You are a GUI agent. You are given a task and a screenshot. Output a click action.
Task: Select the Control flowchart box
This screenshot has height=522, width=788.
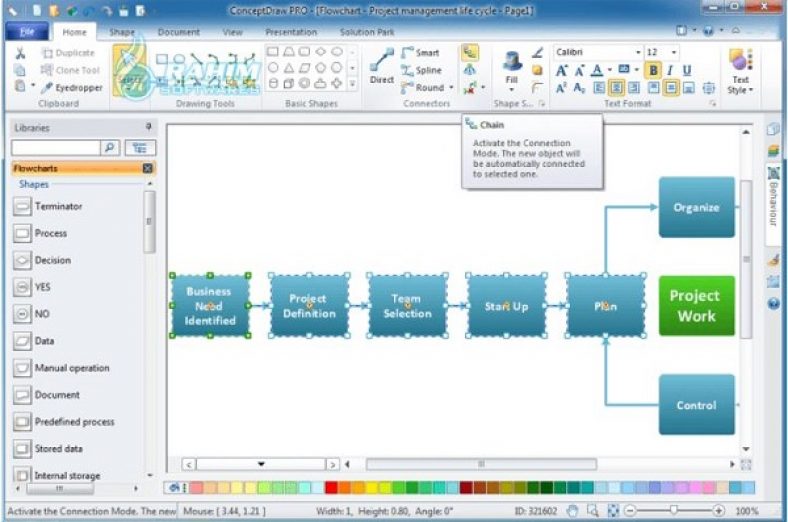[697, 404]
